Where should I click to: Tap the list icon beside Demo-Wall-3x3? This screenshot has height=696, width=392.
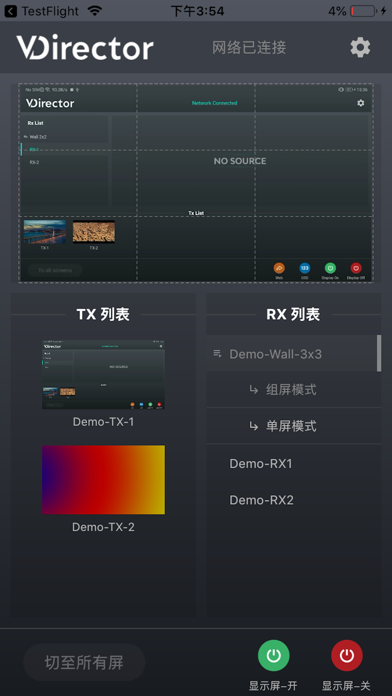click(217, 354)
